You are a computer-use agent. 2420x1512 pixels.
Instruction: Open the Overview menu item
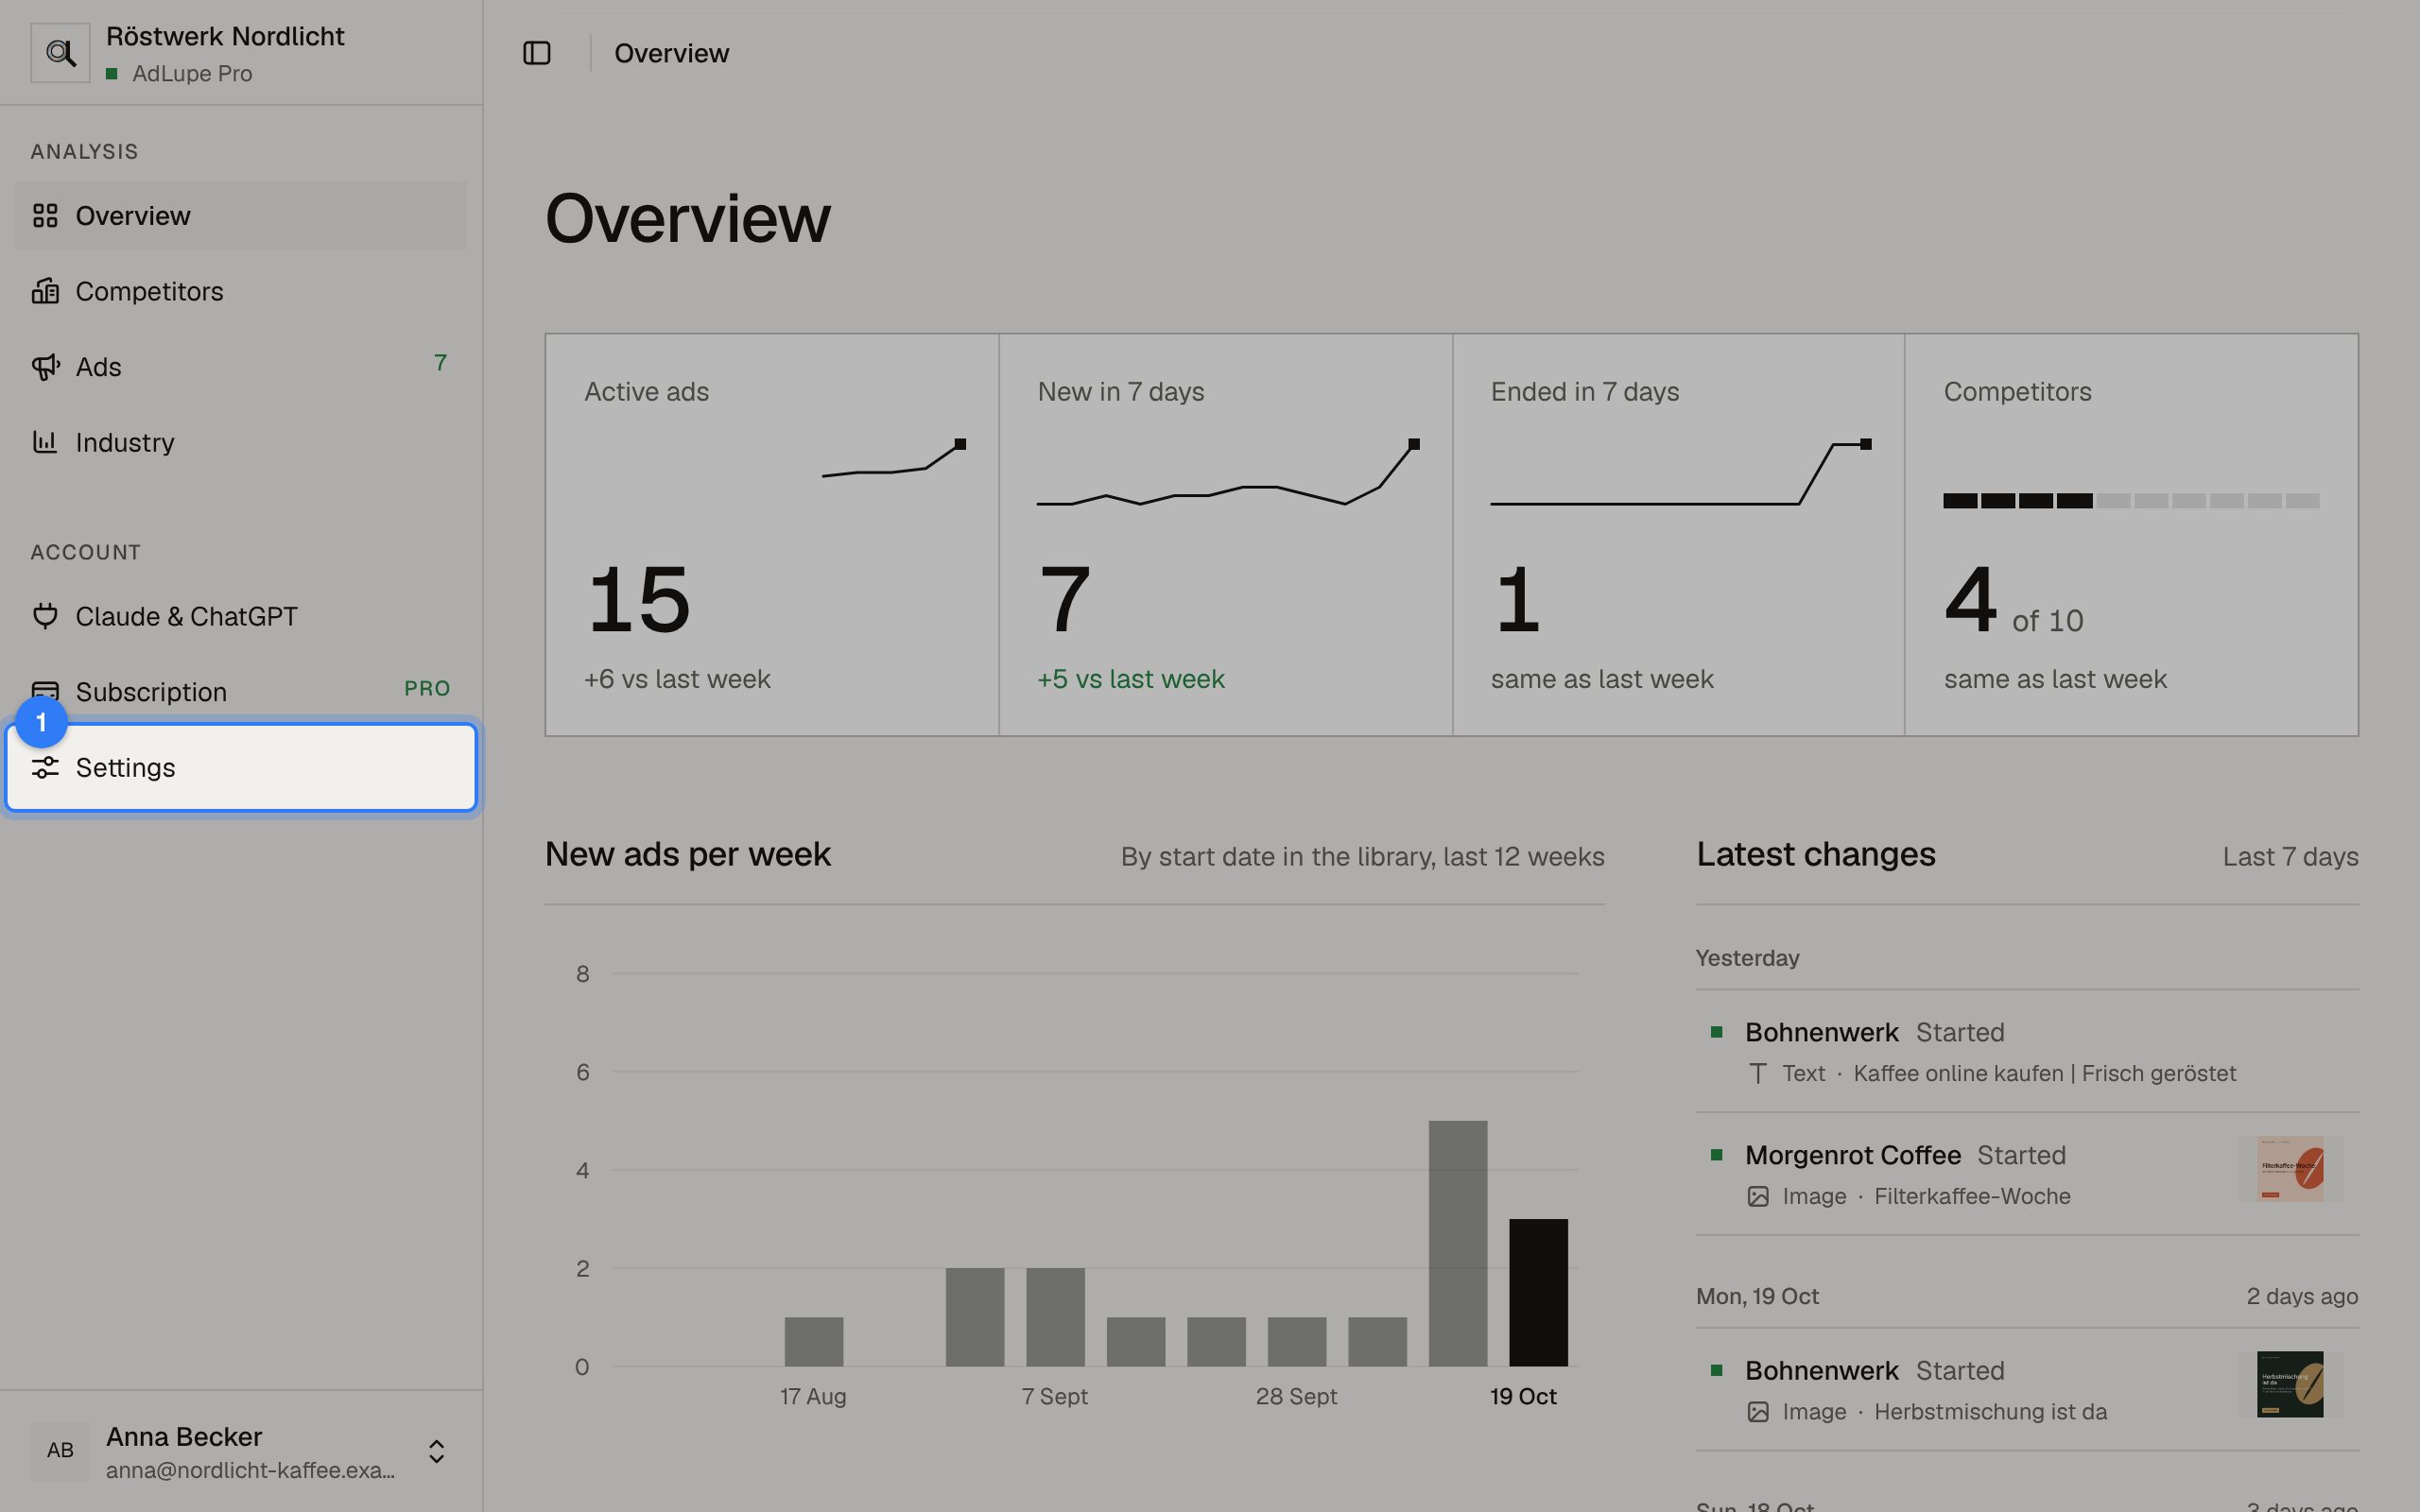[241, 215]
